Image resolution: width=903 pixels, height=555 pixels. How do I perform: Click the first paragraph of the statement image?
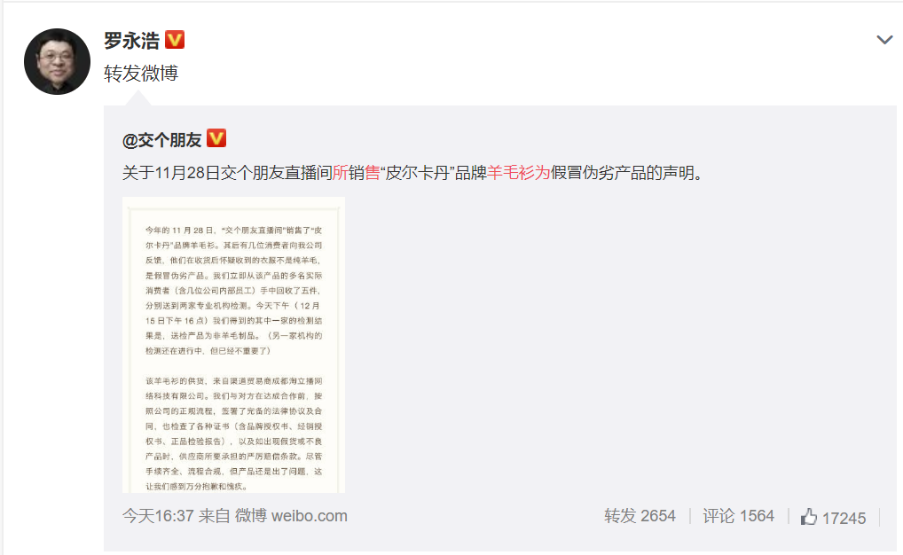pyautogui.click(x=234, y=290)
